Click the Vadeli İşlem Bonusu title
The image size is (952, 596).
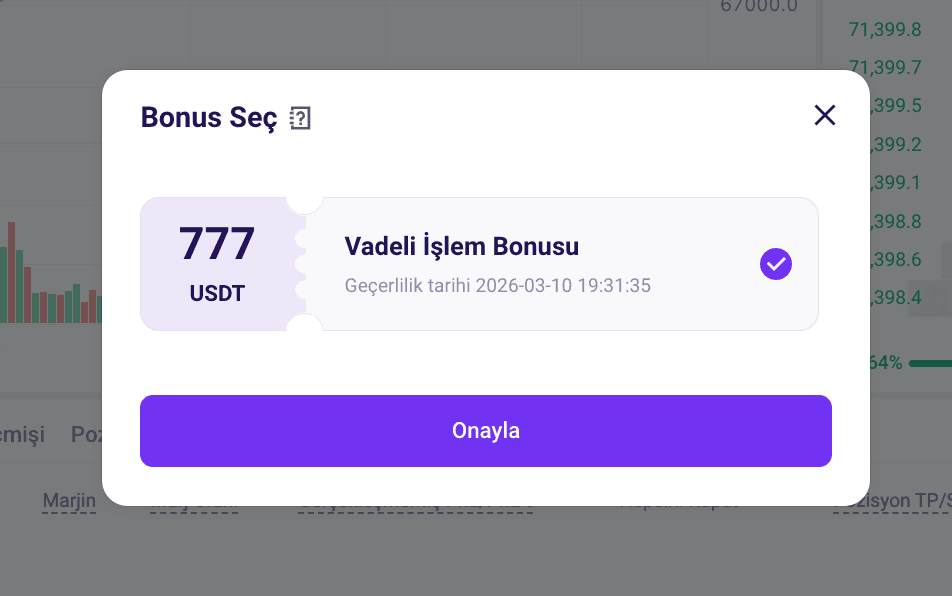pyautogui.click(x=461, y=246)
